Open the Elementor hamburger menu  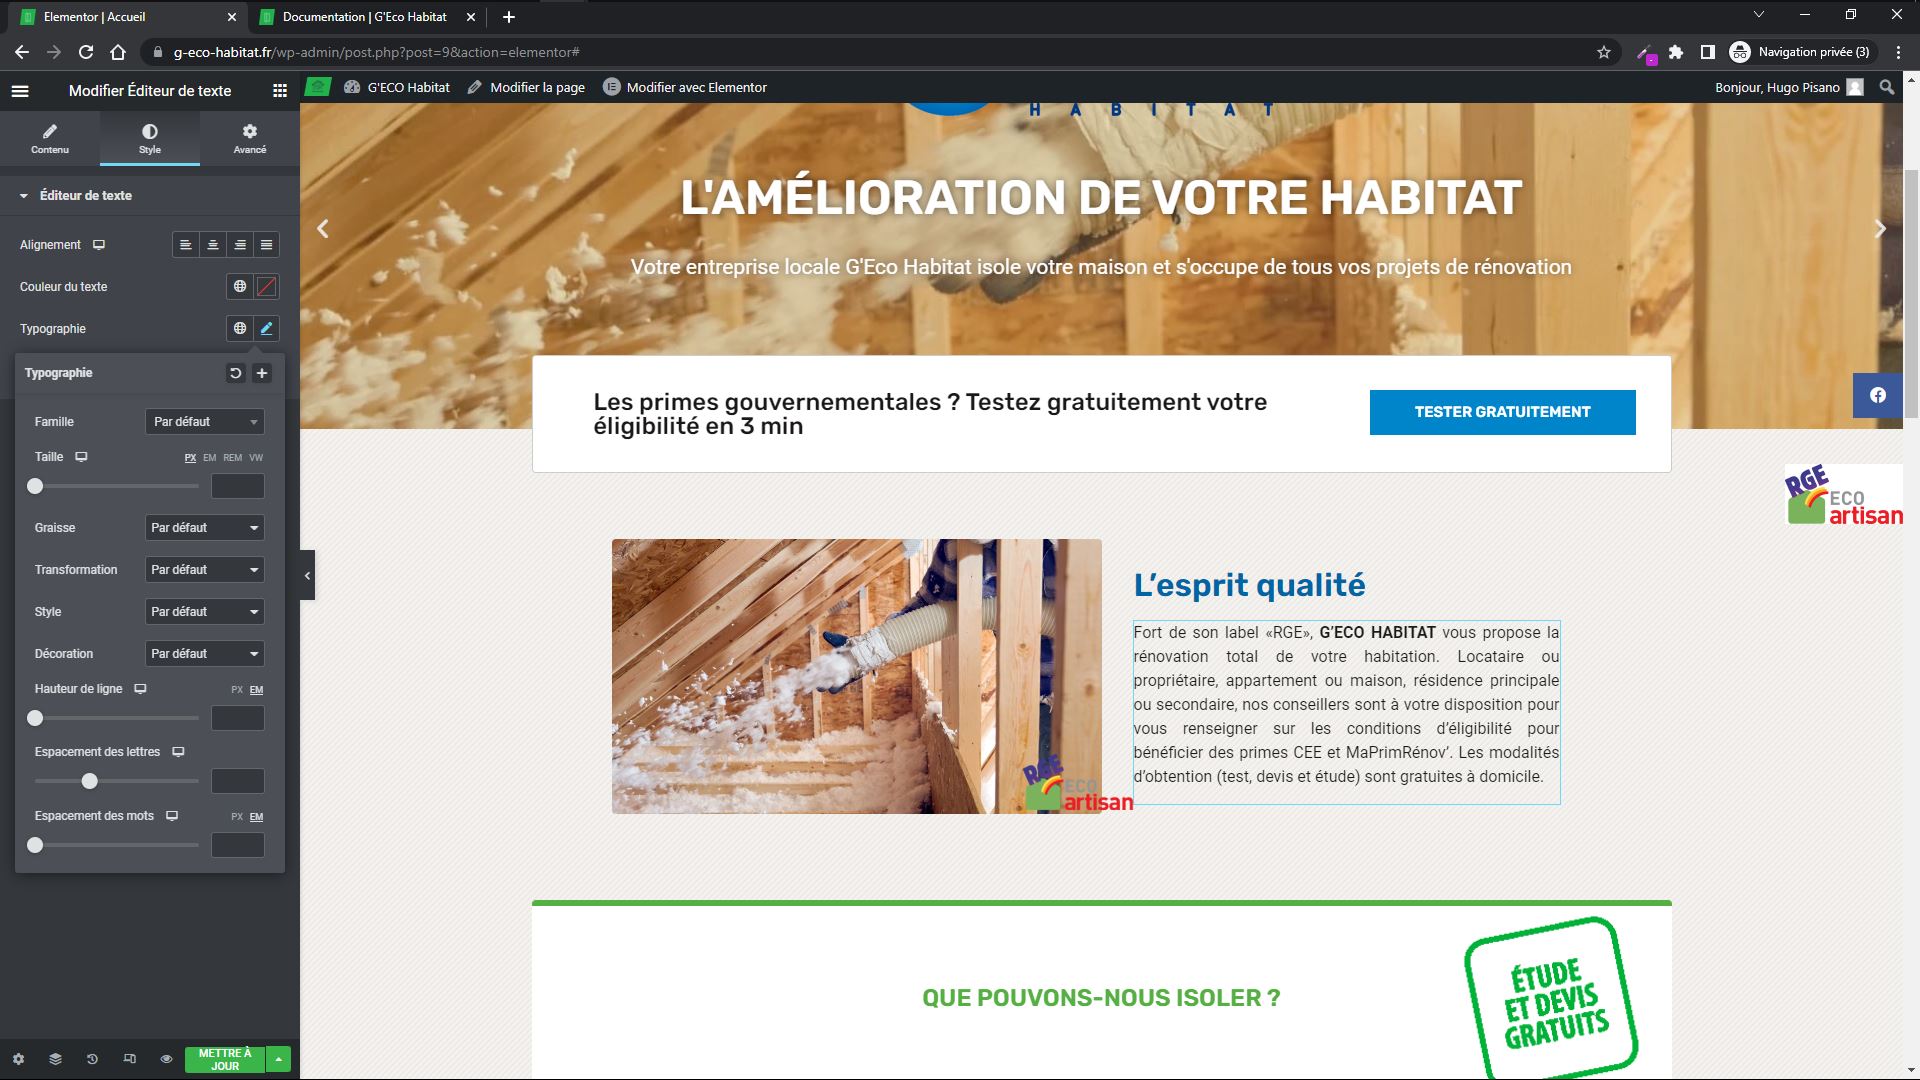(x=20, y=91)
